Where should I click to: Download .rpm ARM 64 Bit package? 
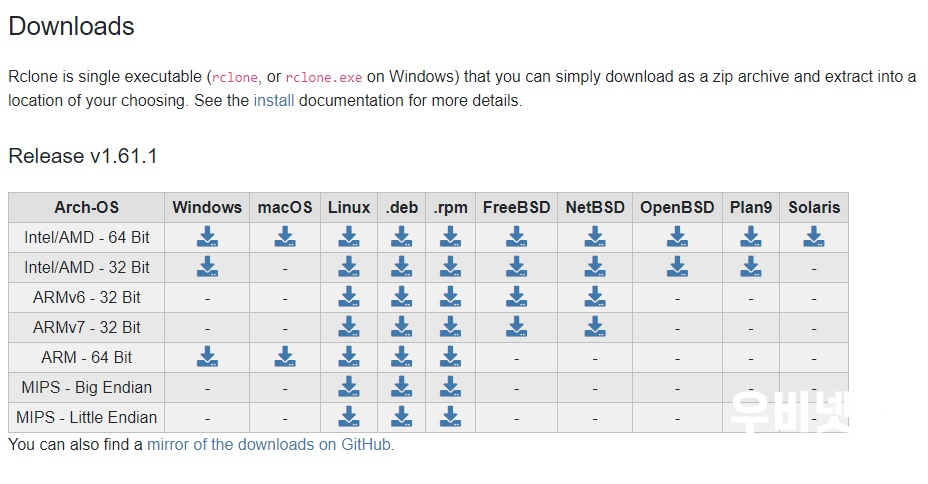450,357
